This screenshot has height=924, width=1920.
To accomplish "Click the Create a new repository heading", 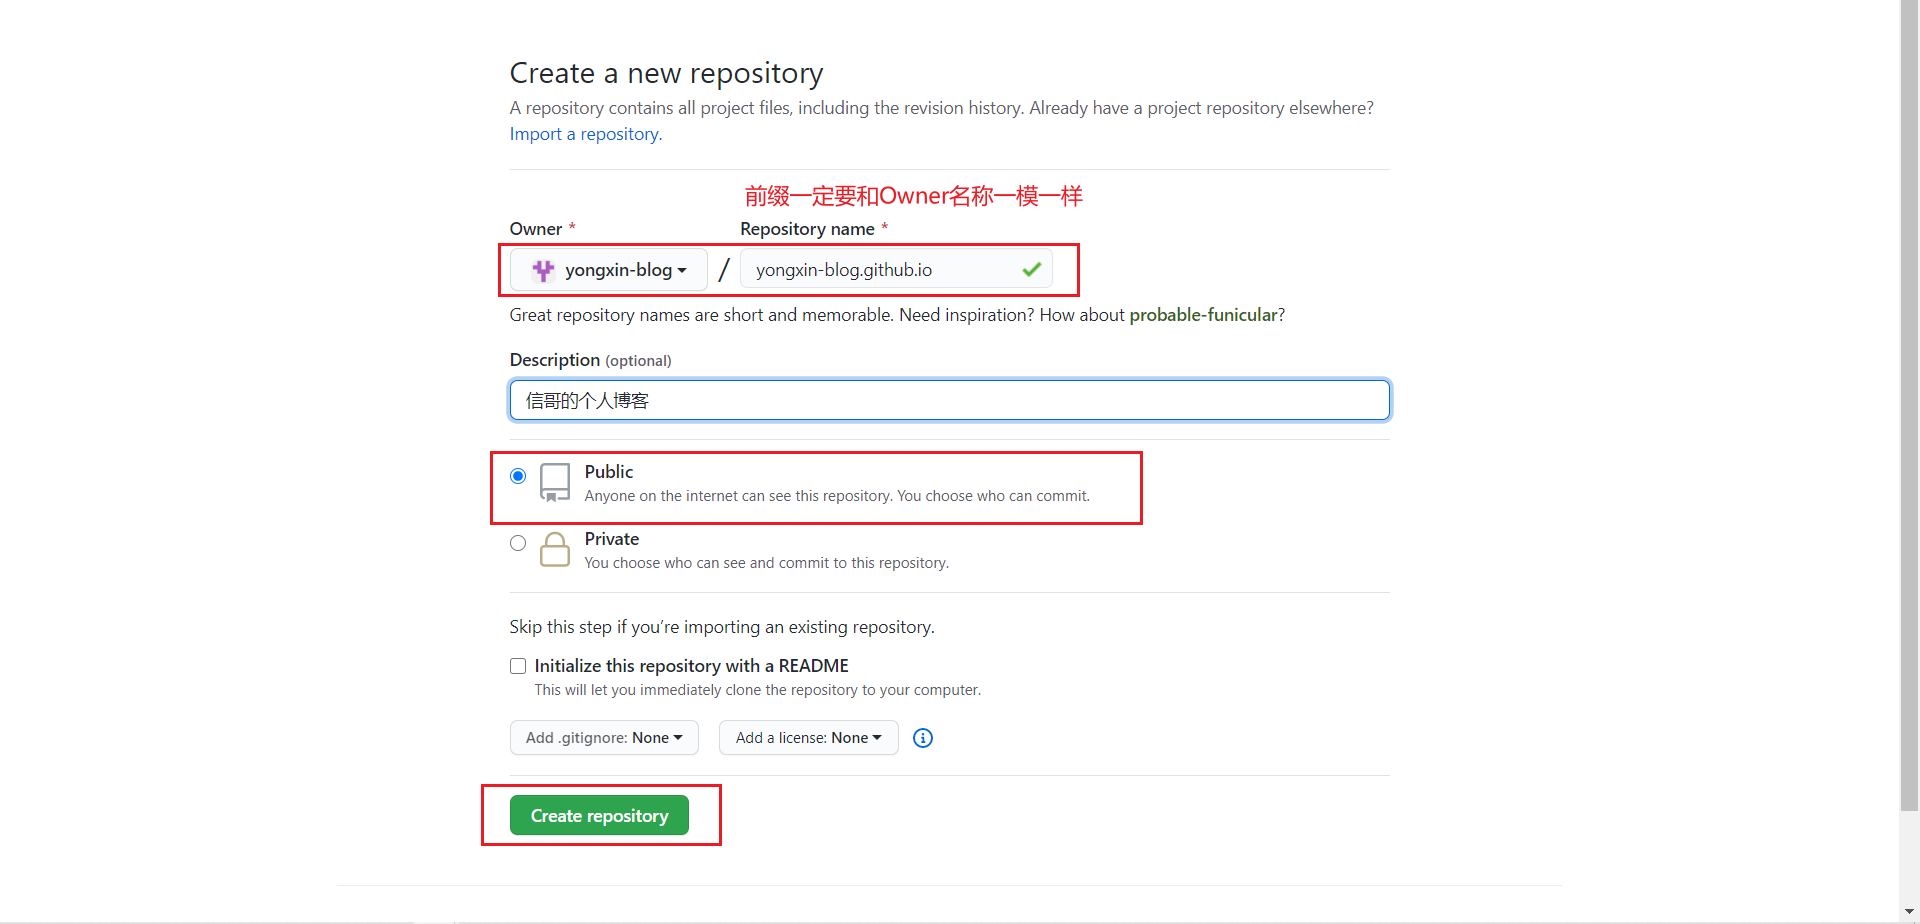I will pyautogui.click(x=667, y=73).
